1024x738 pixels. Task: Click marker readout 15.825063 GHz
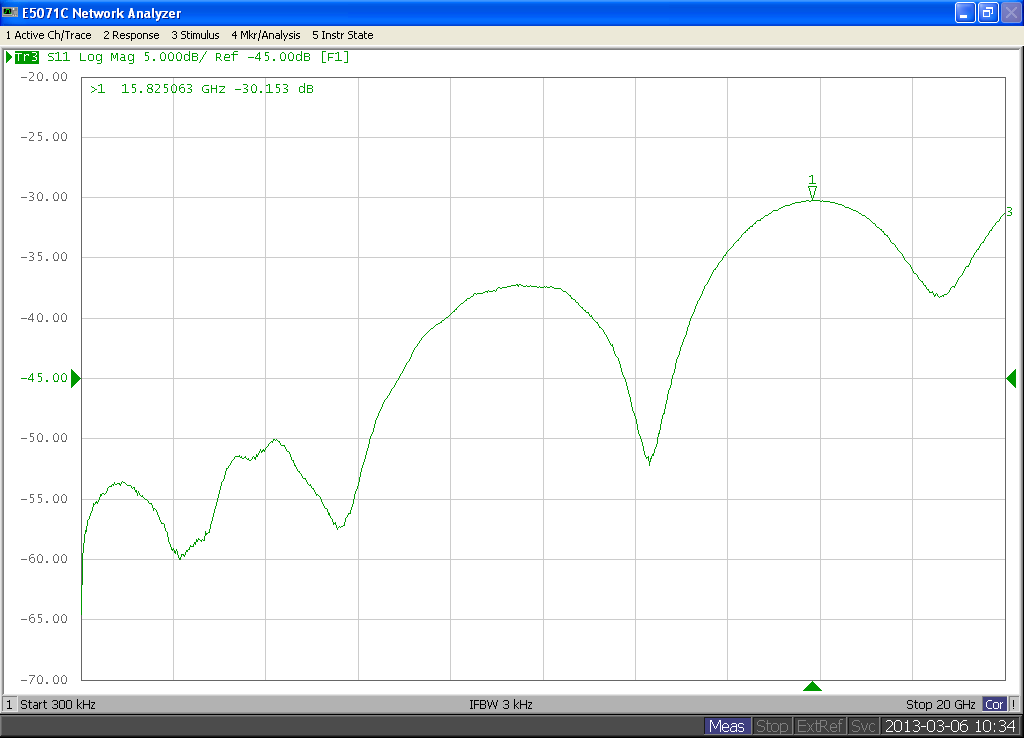173,89
